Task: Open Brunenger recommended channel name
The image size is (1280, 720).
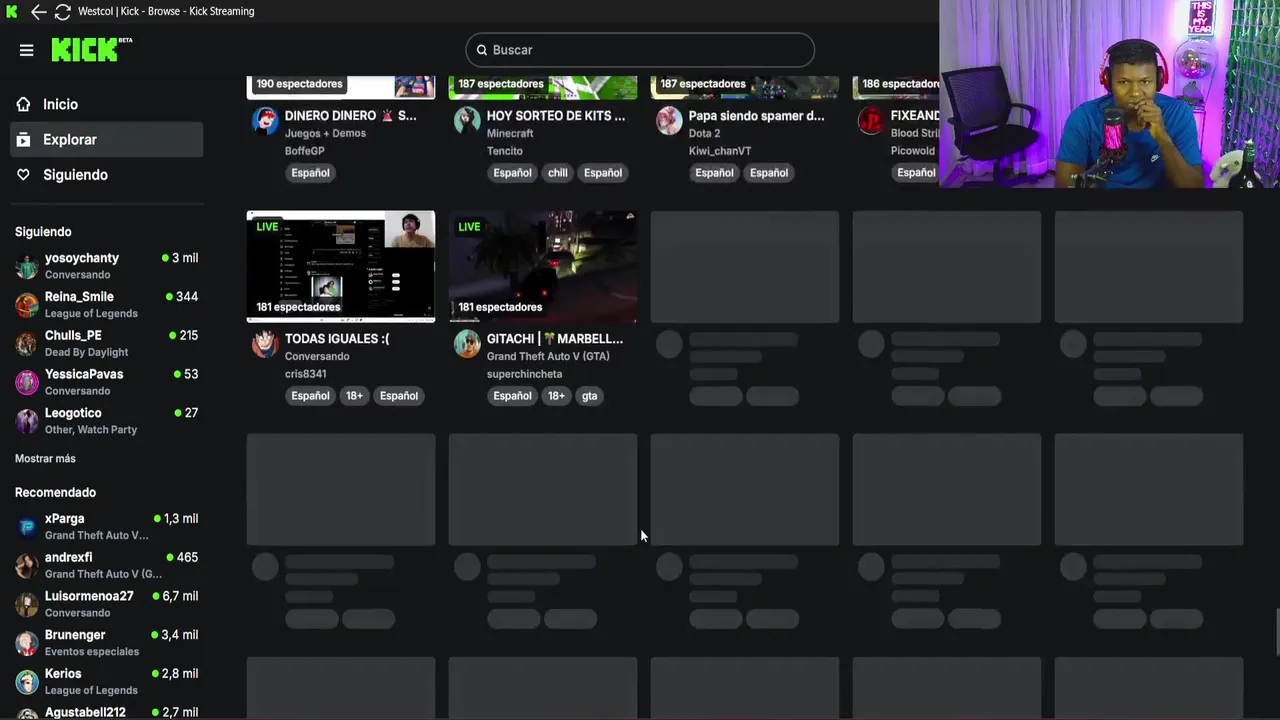Action: 75,635
